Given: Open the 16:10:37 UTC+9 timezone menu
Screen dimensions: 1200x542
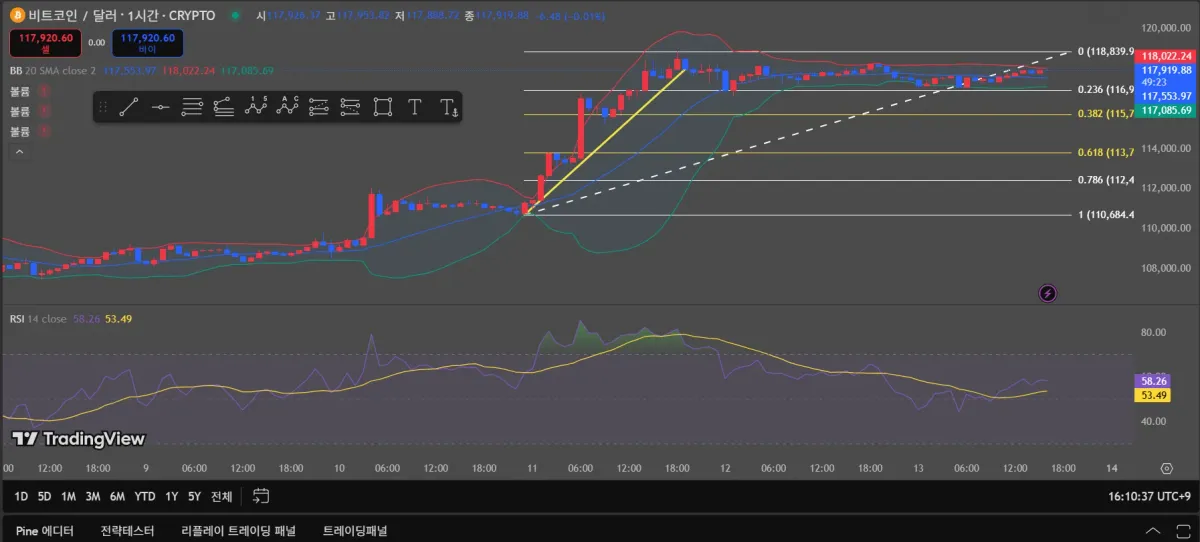Looking at the screenshot, I should coord(1149,496).
